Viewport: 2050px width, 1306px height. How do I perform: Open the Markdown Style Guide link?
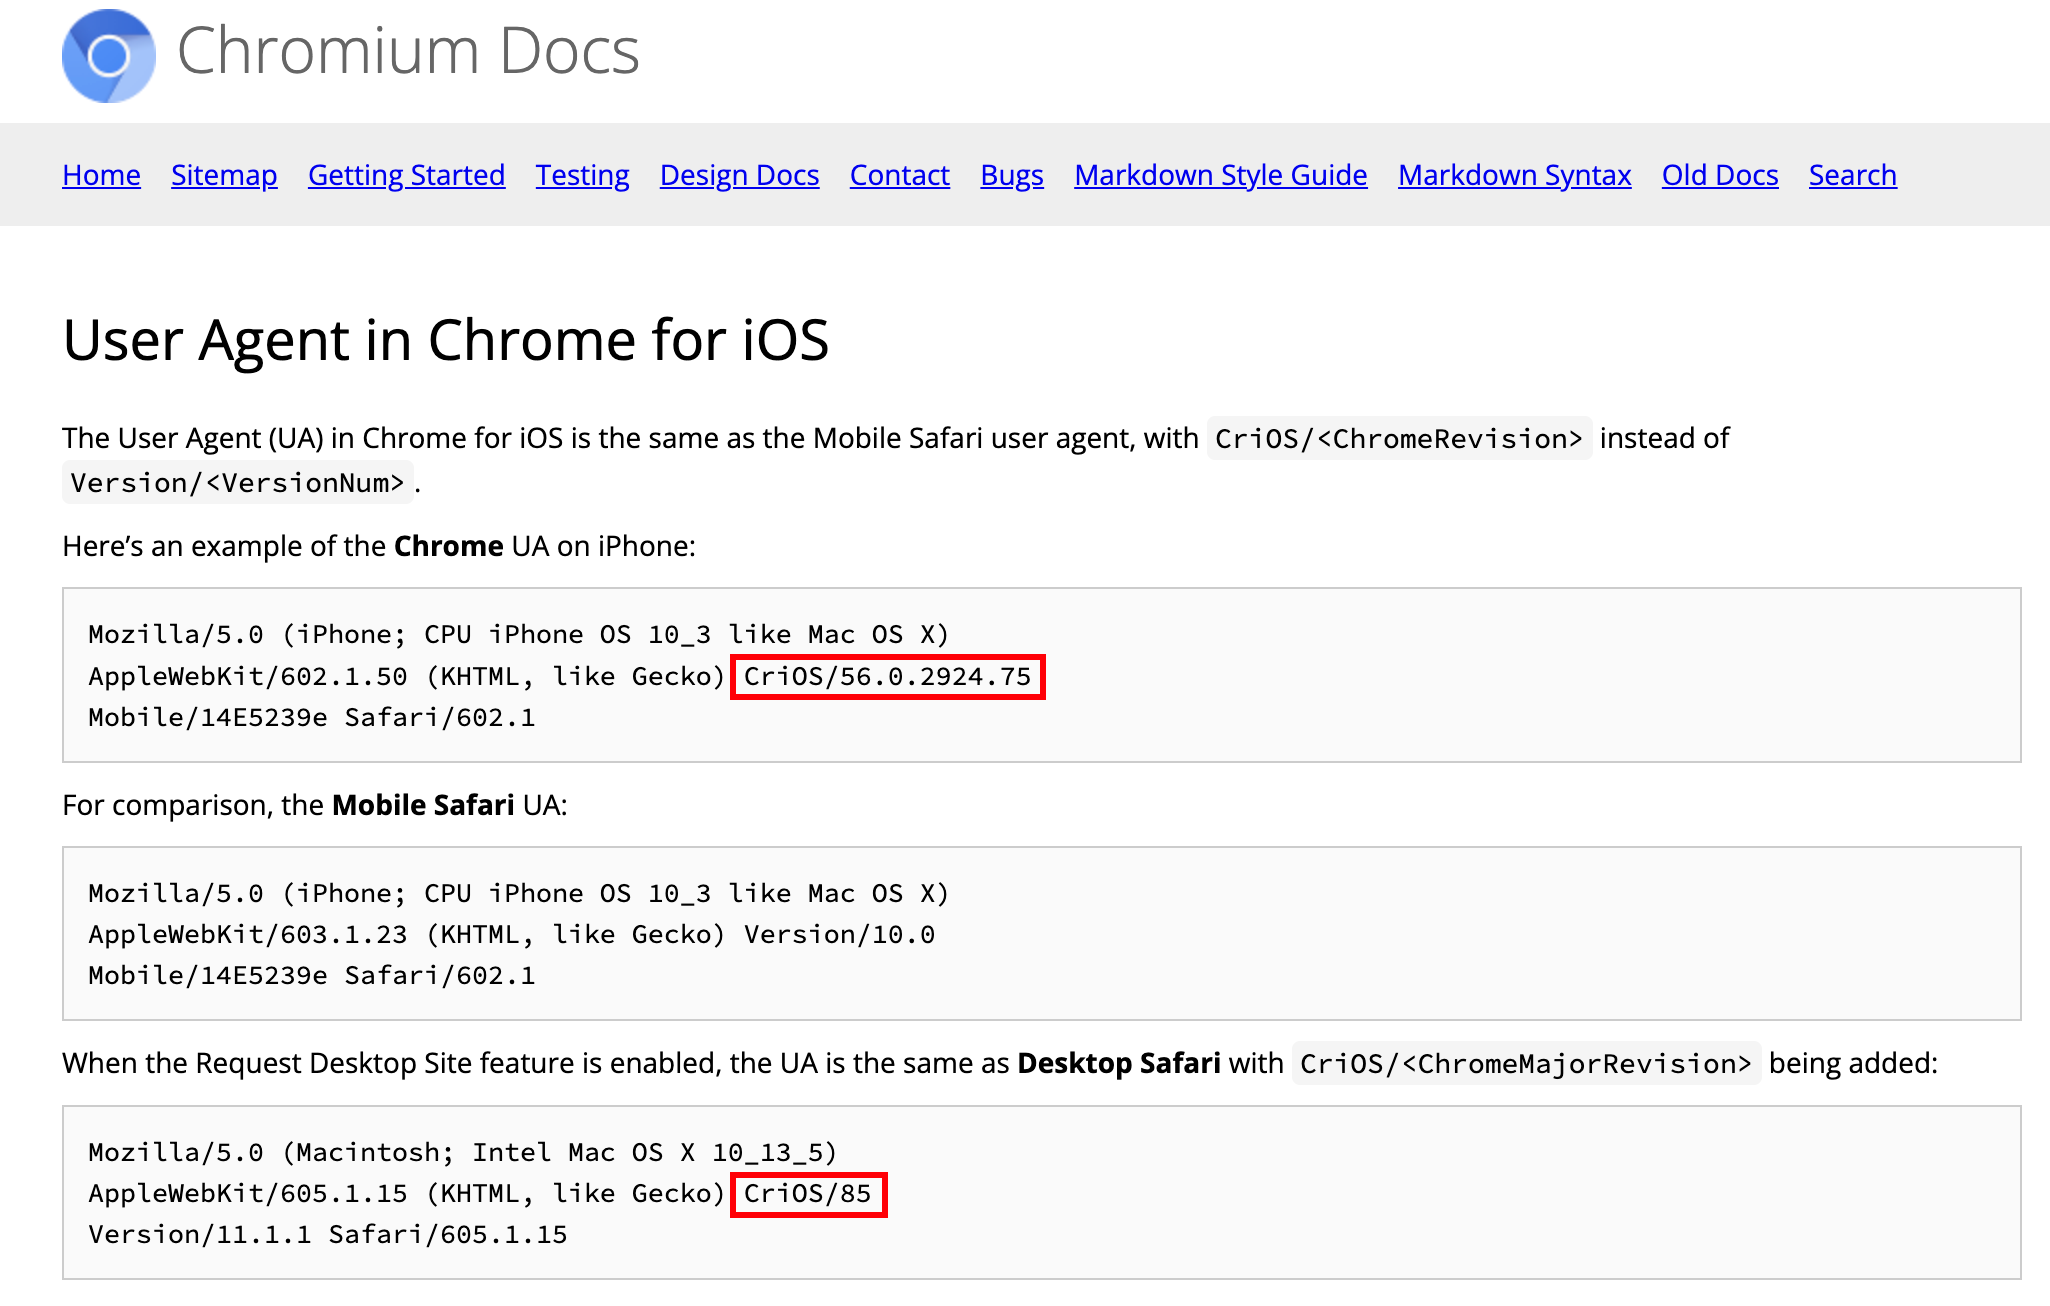pos(1220,175)
